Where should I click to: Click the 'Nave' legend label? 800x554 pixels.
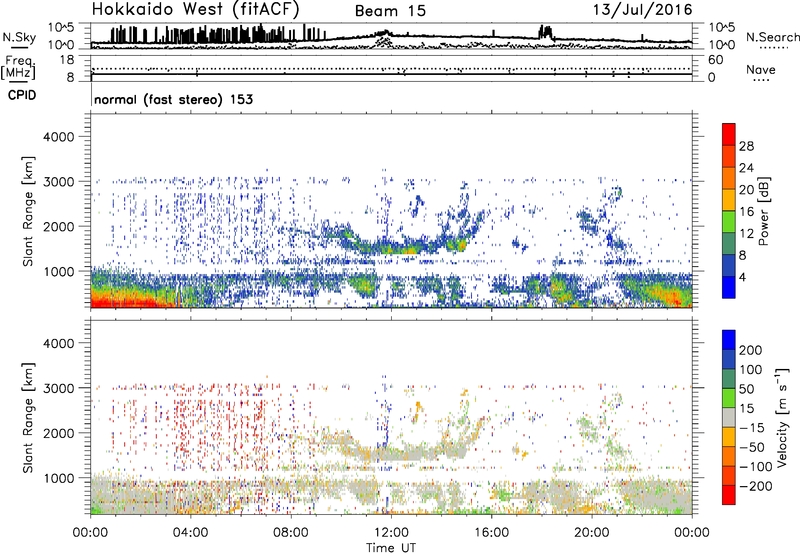[761, 69]
